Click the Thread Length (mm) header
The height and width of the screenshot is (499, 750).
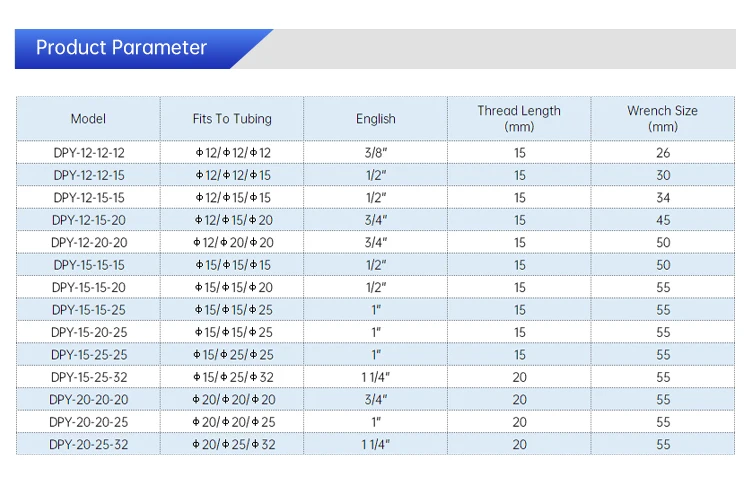(519, 119)
